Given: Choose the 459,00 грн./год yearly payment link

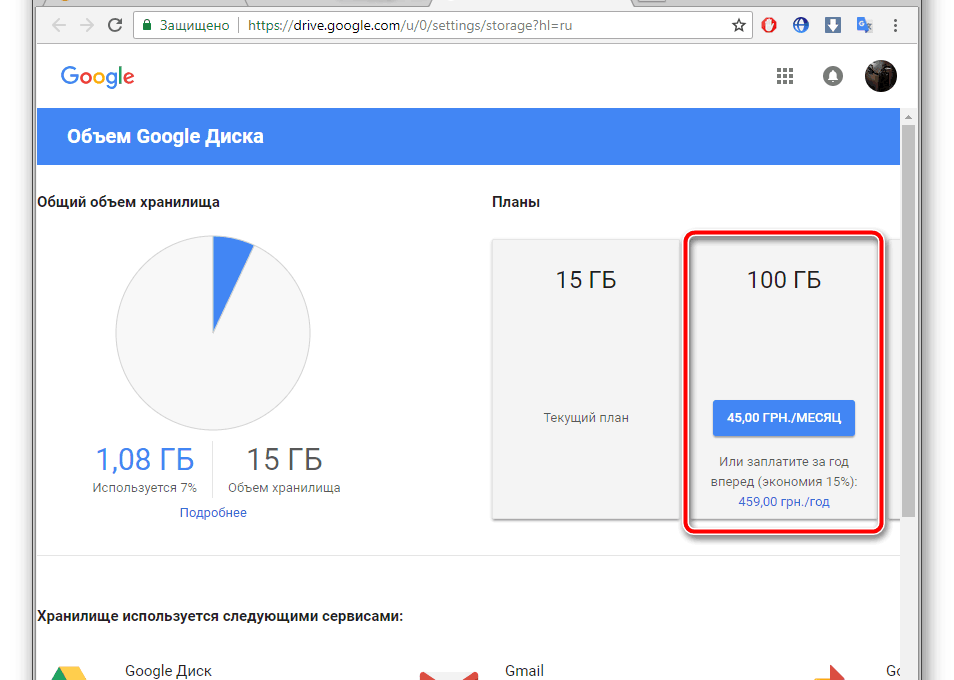Looking at the screenshot, I should click(783, 502).
